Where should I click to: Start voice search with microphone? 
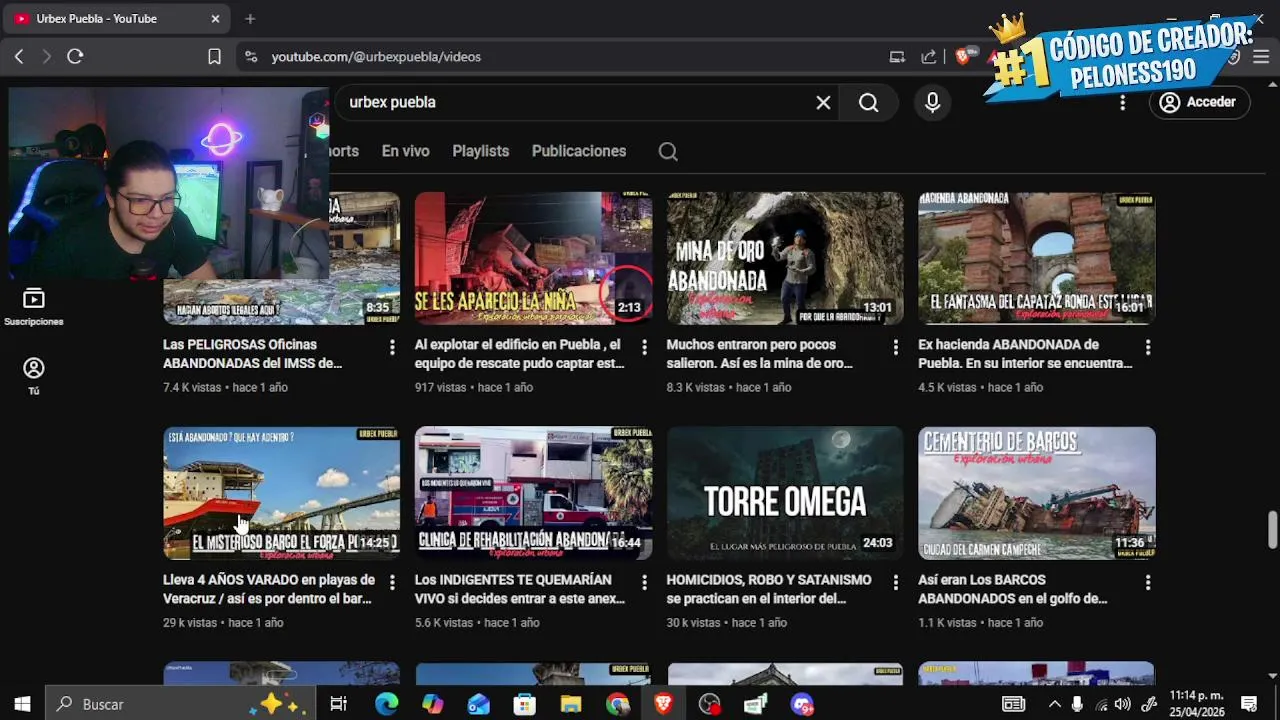(932, 102)
